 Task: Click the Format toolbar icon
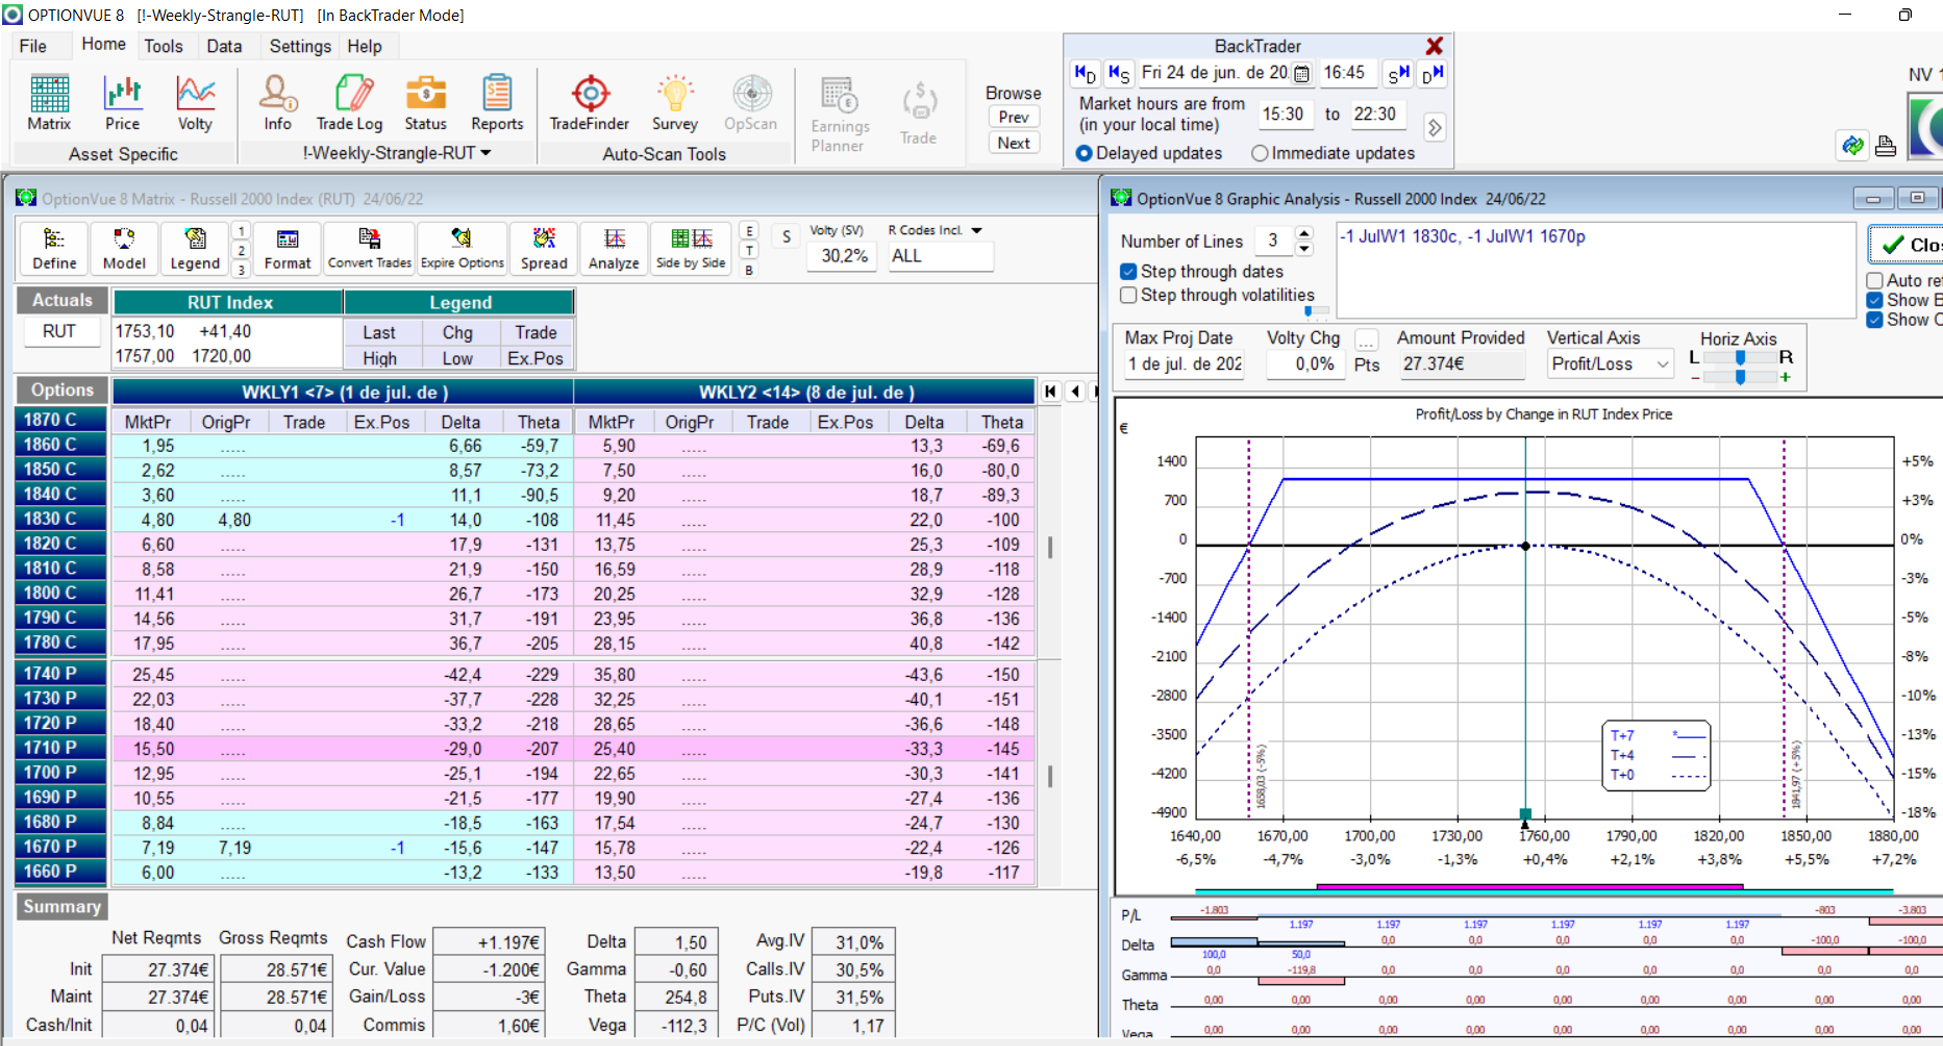(287, 248)
